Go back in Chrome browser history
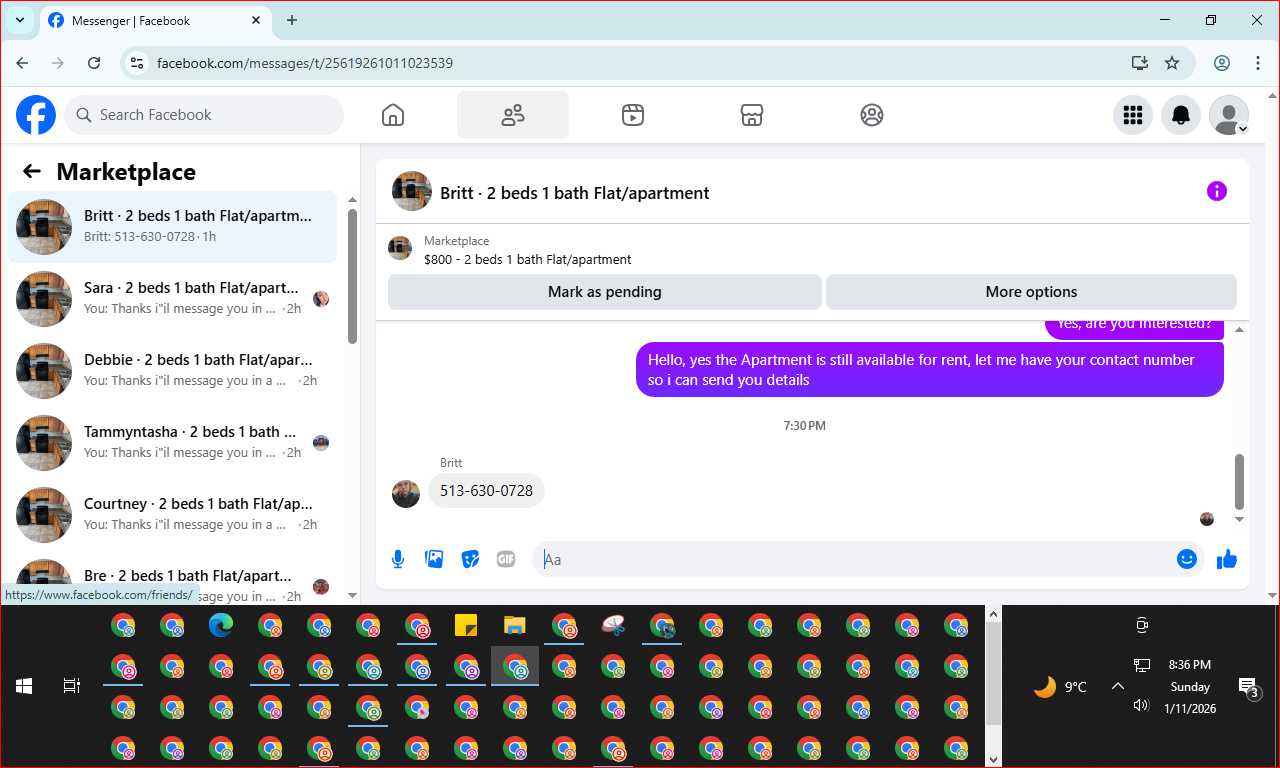The image size is (1280, 768). [22, 63]
